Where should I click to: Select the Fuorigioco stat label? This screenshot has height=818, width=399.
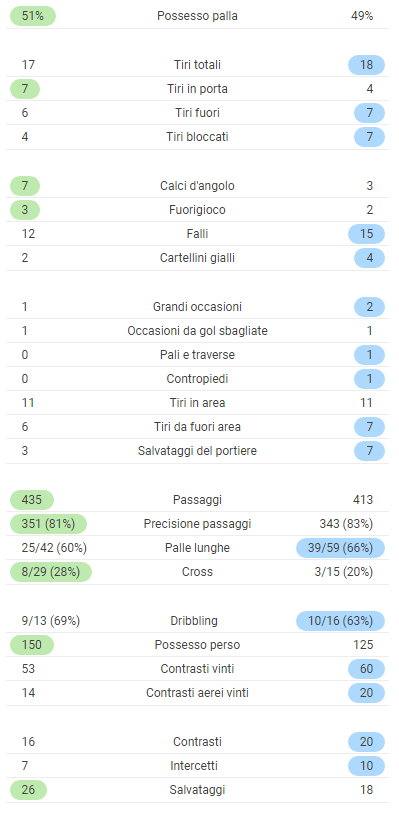pyautogui.click(x=197, y=210)
